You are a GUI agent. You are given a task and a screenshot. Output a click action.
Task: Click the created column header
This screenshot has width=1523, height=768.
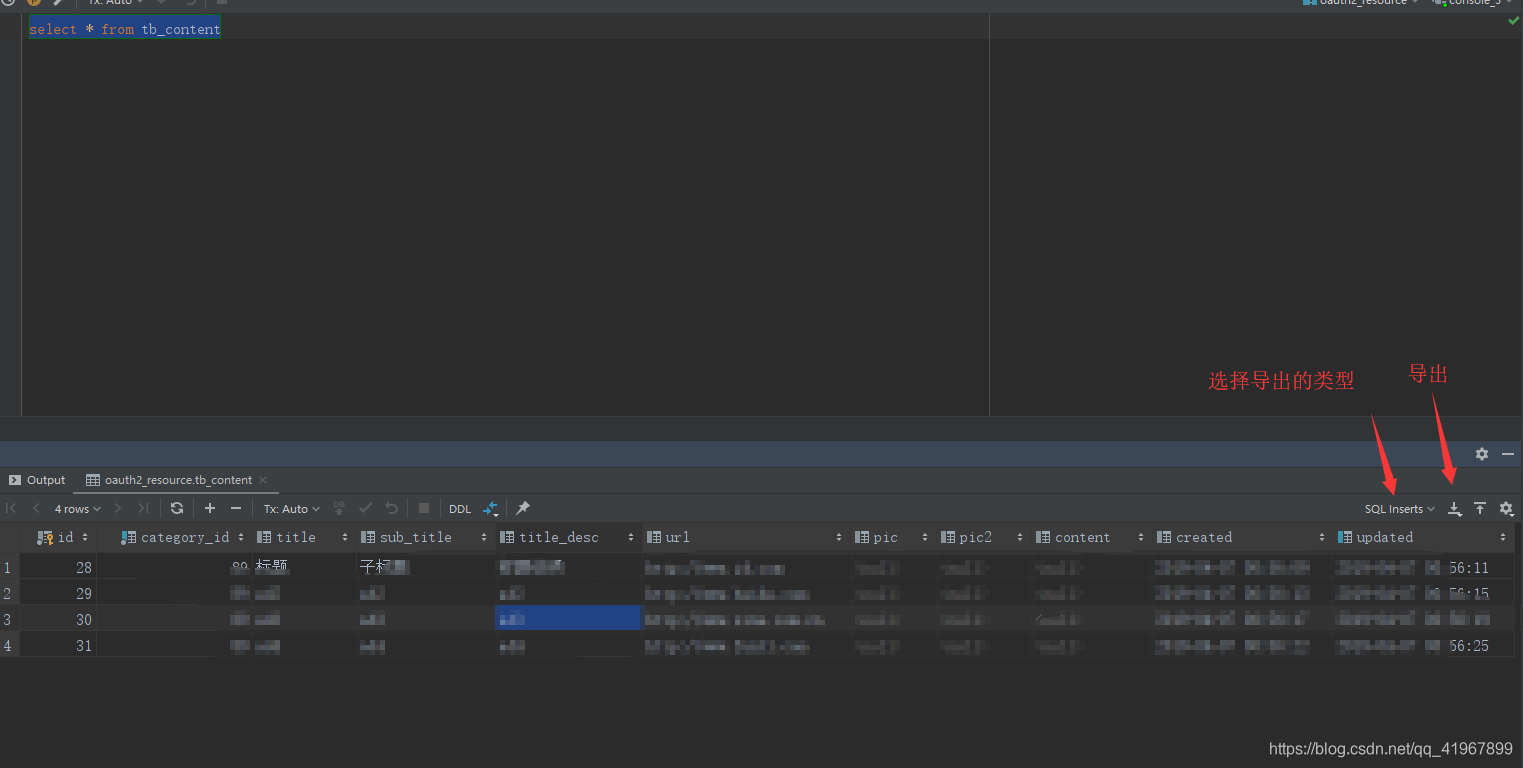pyautogui.click(x=1241, y=537)
